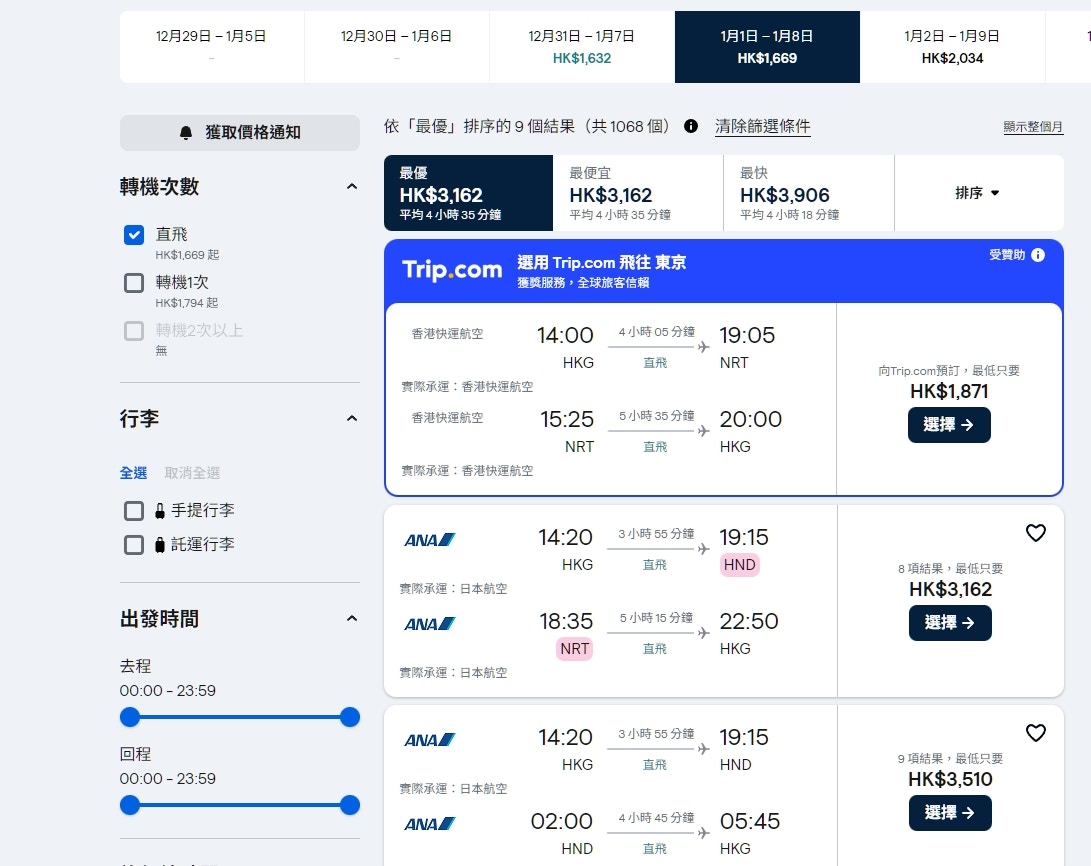
Task: Select the 1月2日 – 1月9日 date tab
Action: point(952,47)
